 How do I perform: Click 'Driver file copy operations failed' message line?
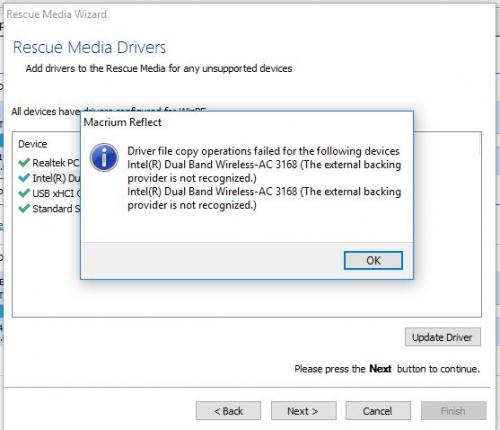tap(263, 151)
